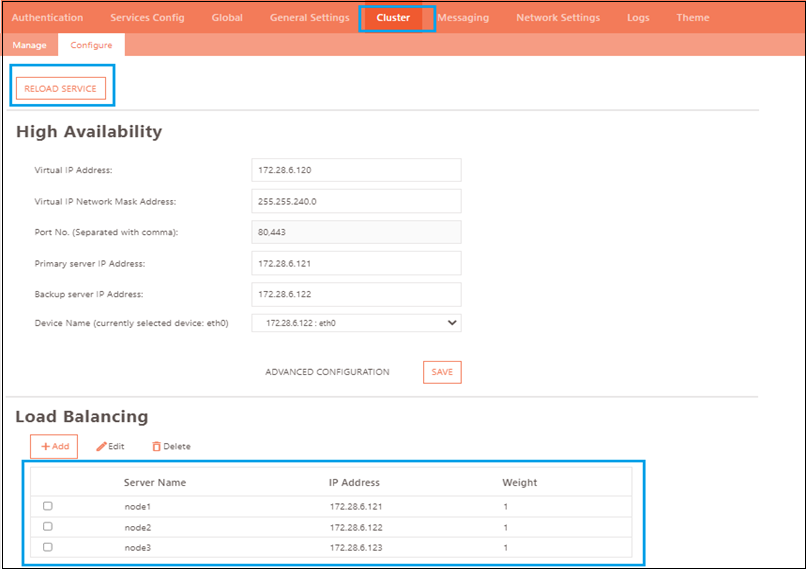Click the weight value for node1

(506, 507)
